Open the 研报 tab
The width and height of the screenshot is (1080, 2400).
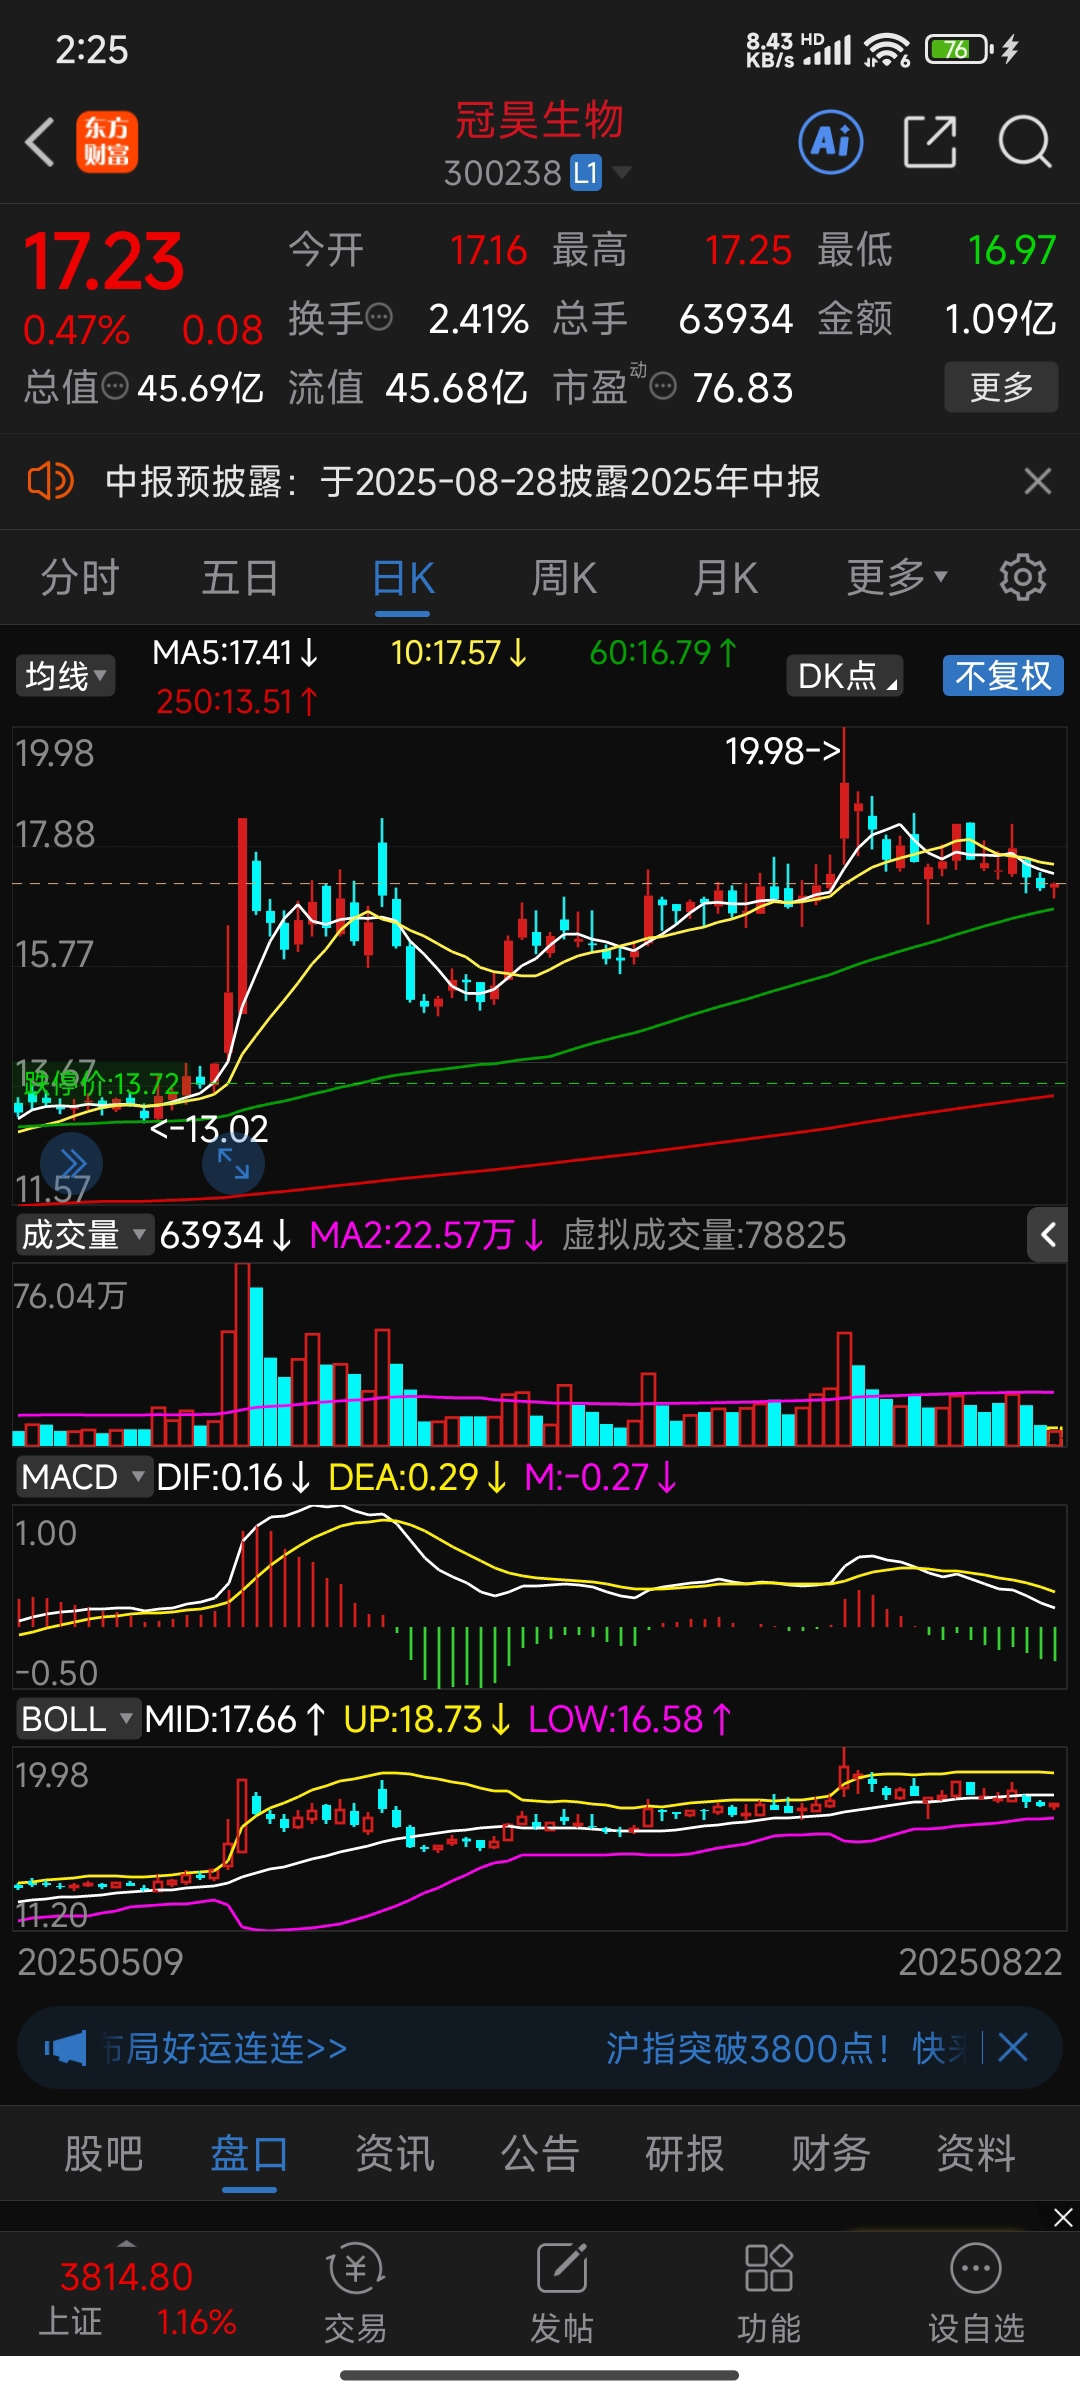click(685, 2153)
